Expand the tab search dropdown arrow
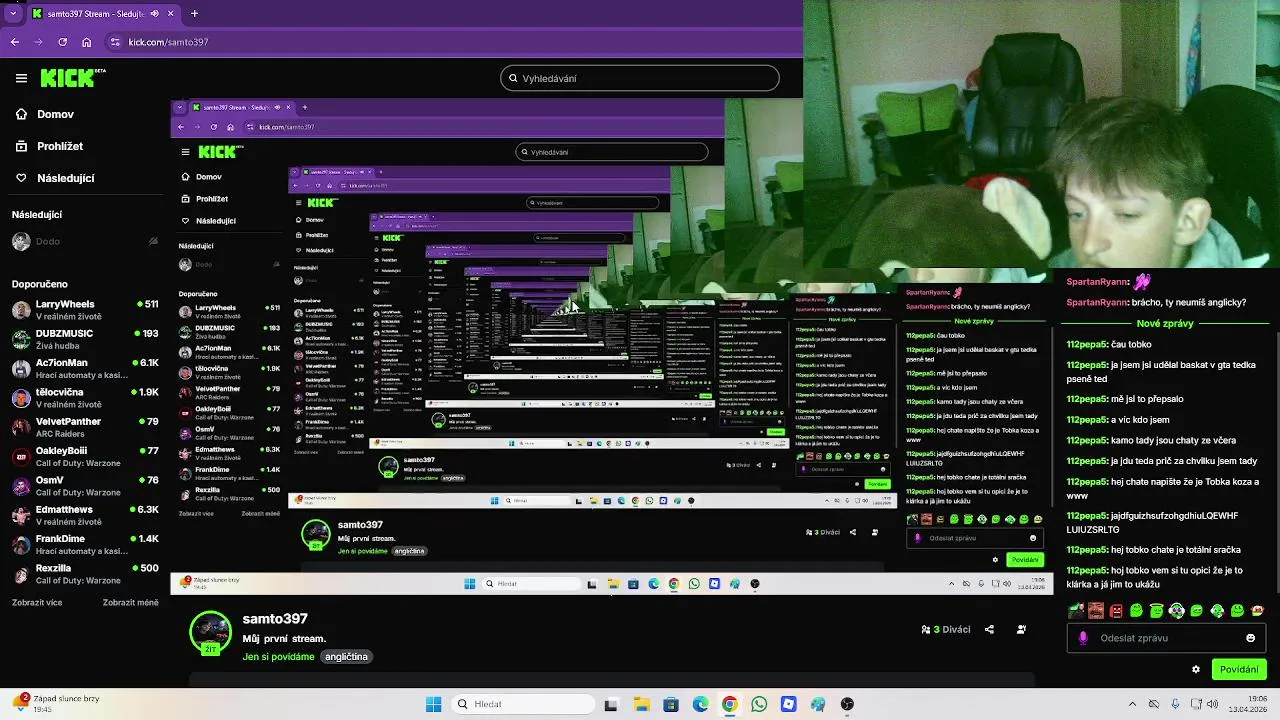Screen dimensions: 1280x720 [12, 14]
